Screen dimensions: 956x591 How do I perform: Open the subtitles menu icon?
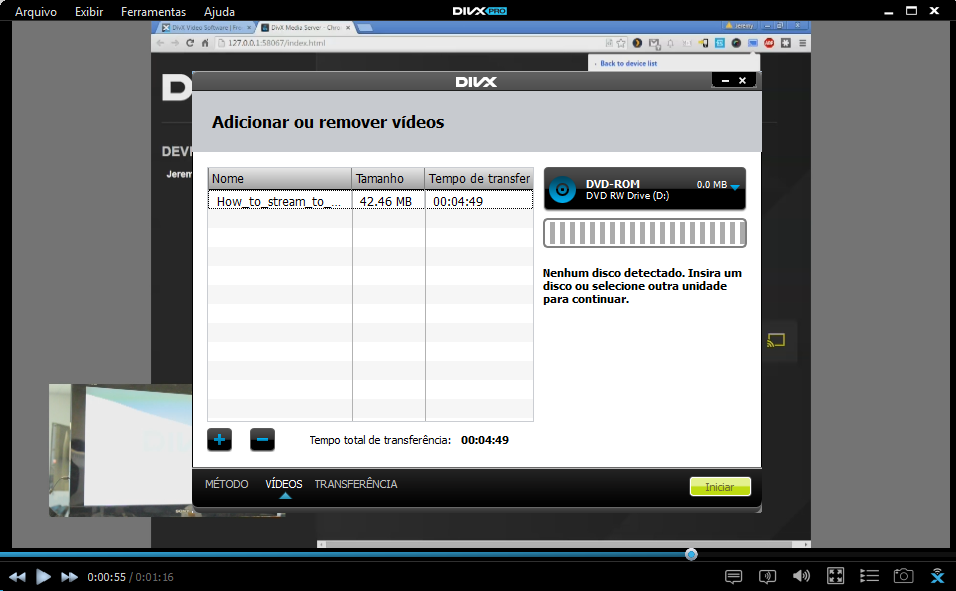point(733,576)
